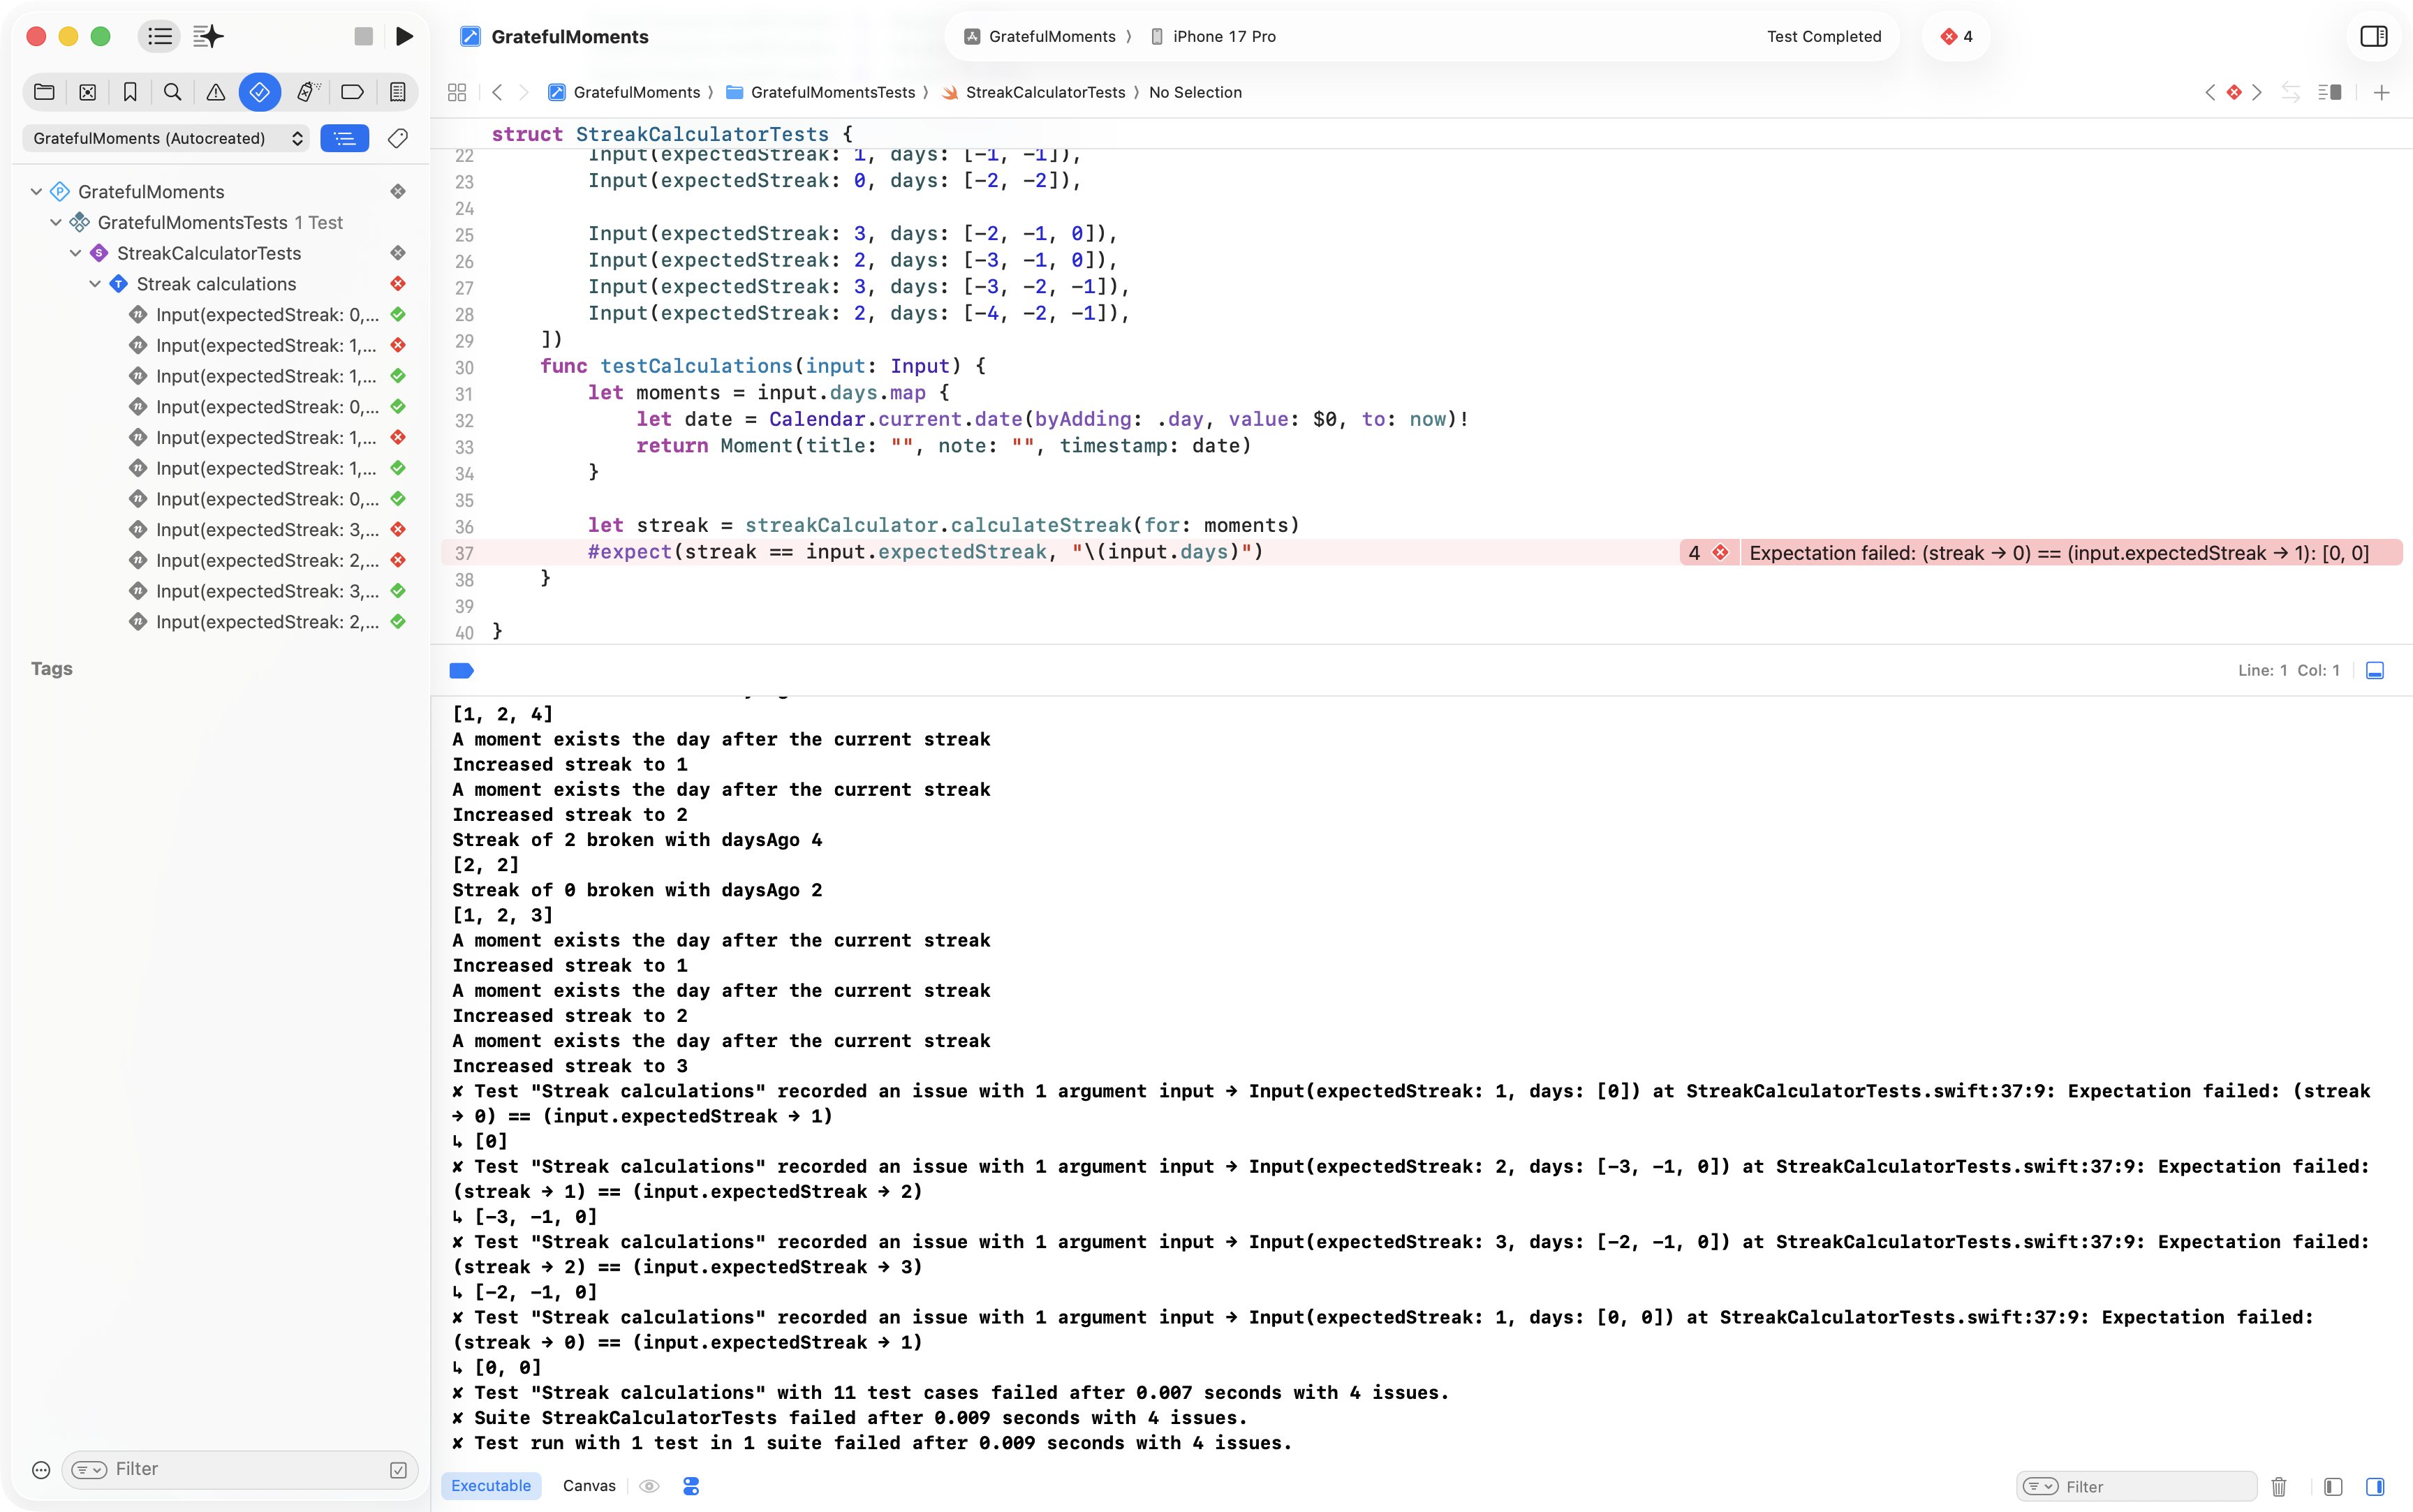
Task: Switch to the Executable tab
Action: 491,1486
